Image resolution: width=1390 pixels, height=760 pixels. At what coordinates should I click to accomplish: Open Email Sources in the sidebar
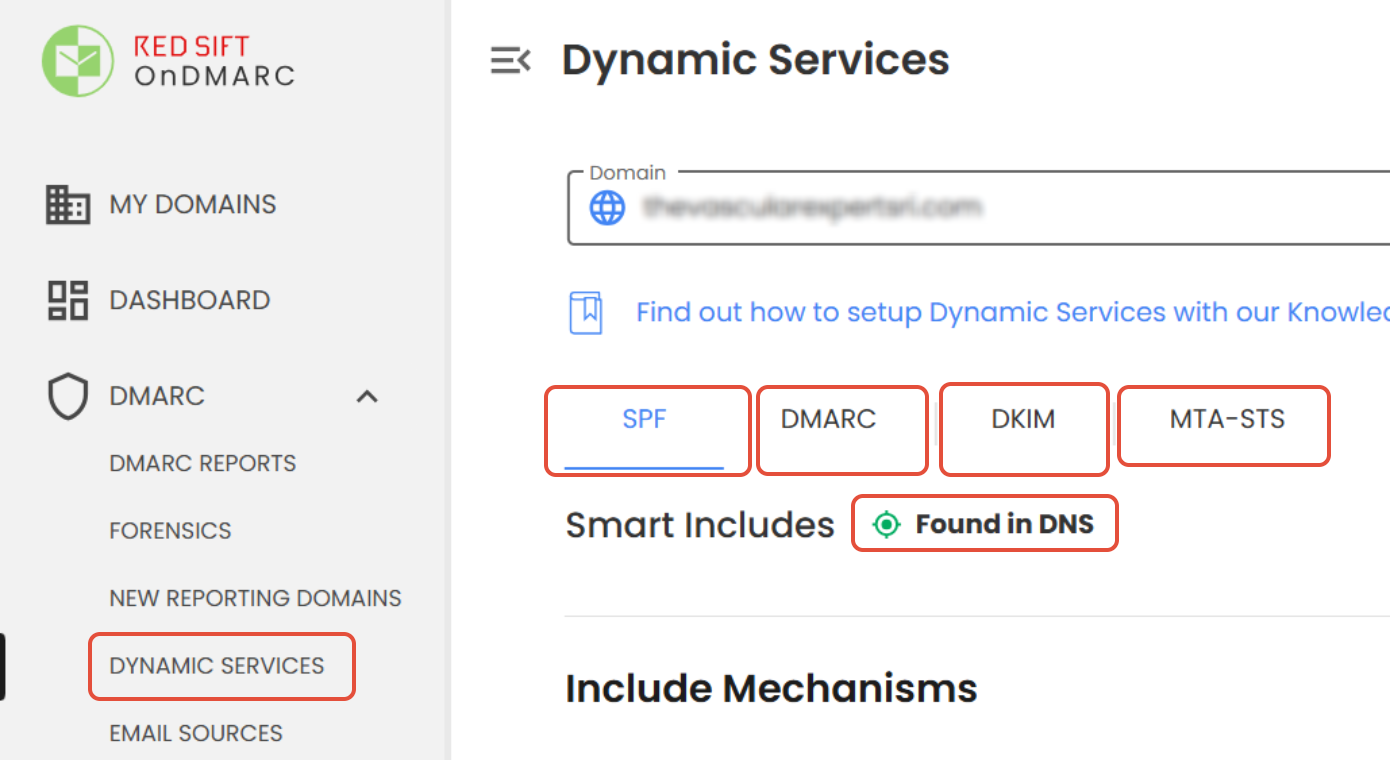pos(196,733)
